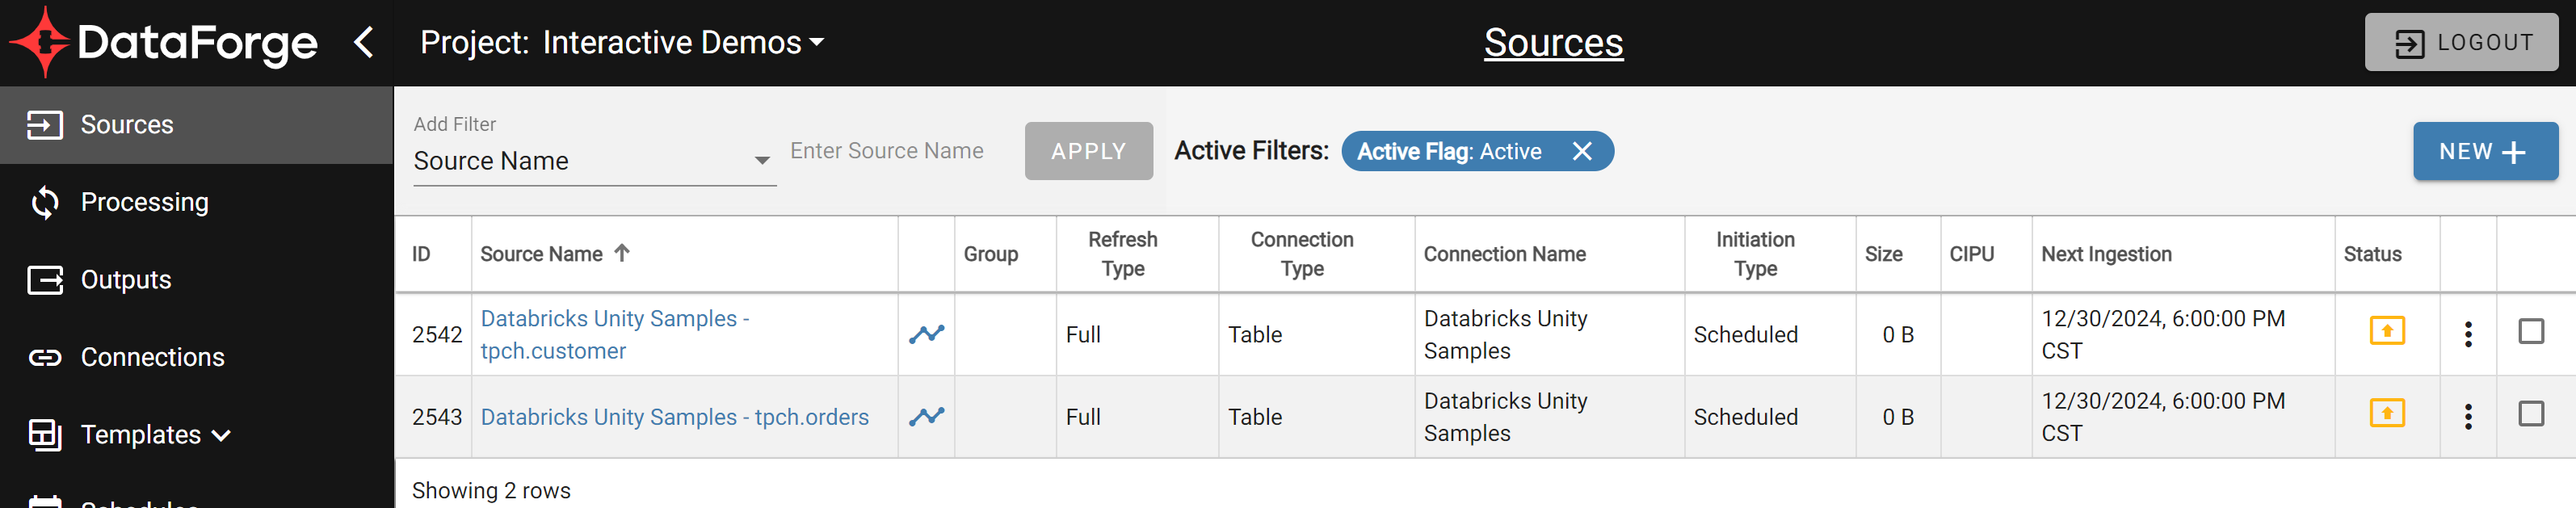
Task: Open Sources in the sidebar
Action: (196, 125)
